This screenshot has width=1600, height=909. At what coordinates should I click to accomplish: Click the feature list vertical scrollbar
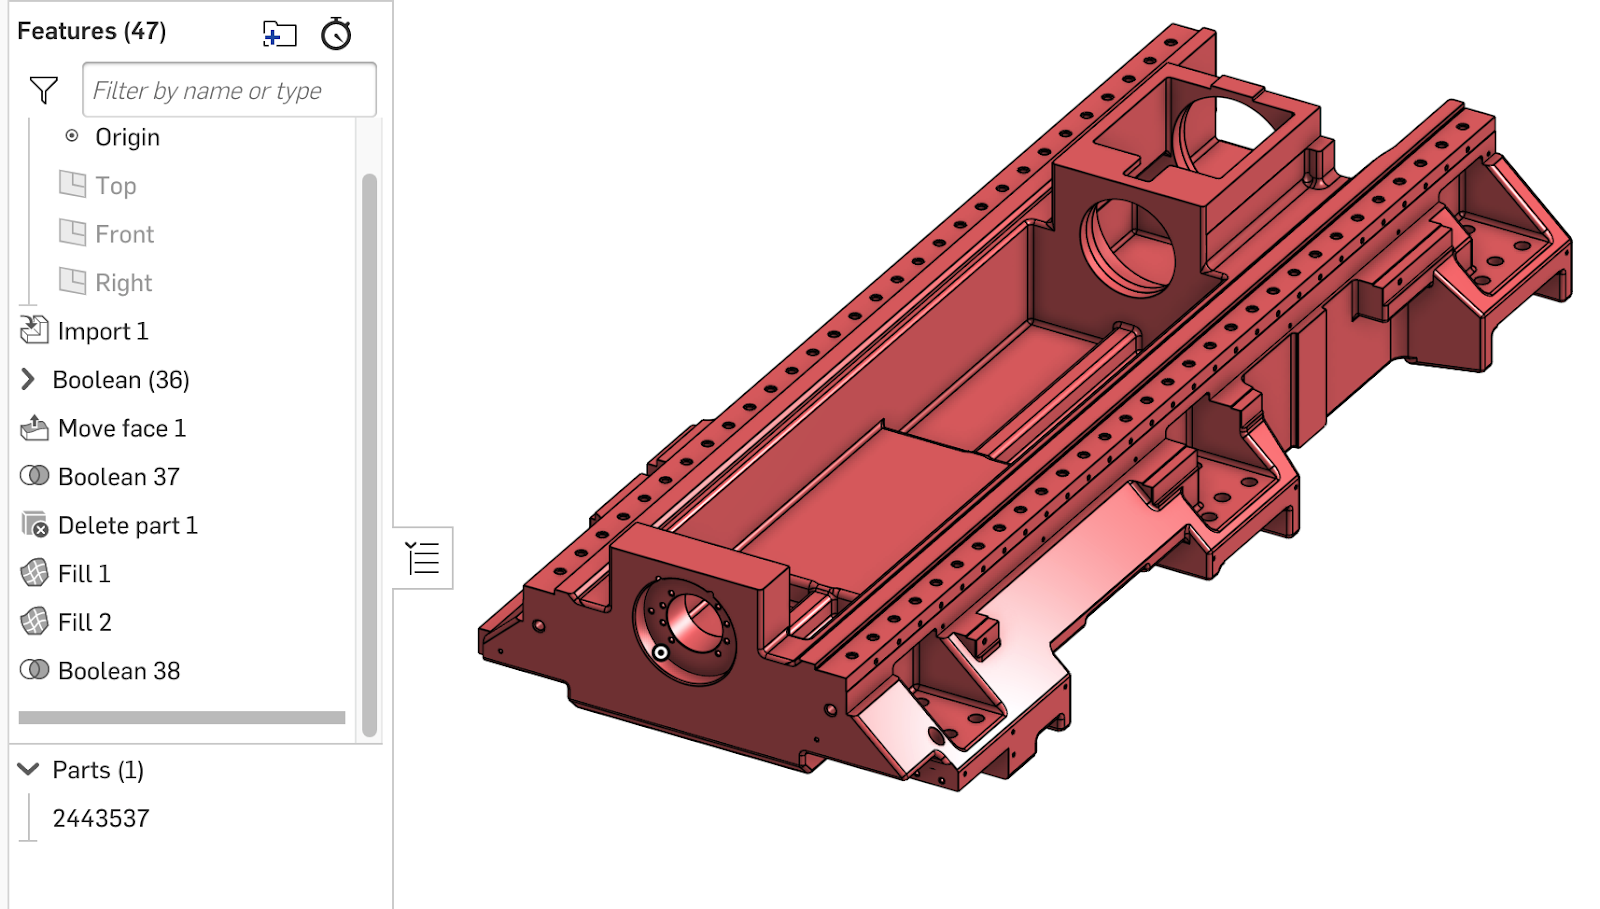pos(369,450)
